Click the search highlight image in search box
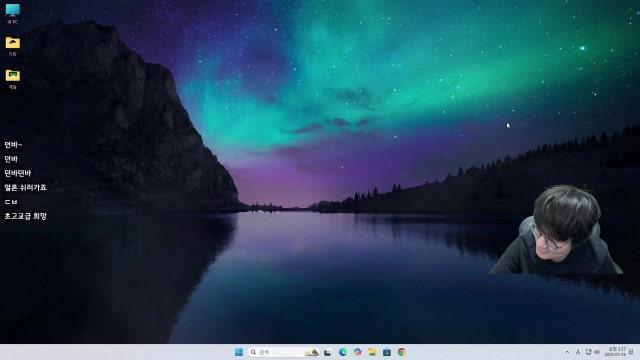This screenshot has width=640, height=360. (311, 352)
